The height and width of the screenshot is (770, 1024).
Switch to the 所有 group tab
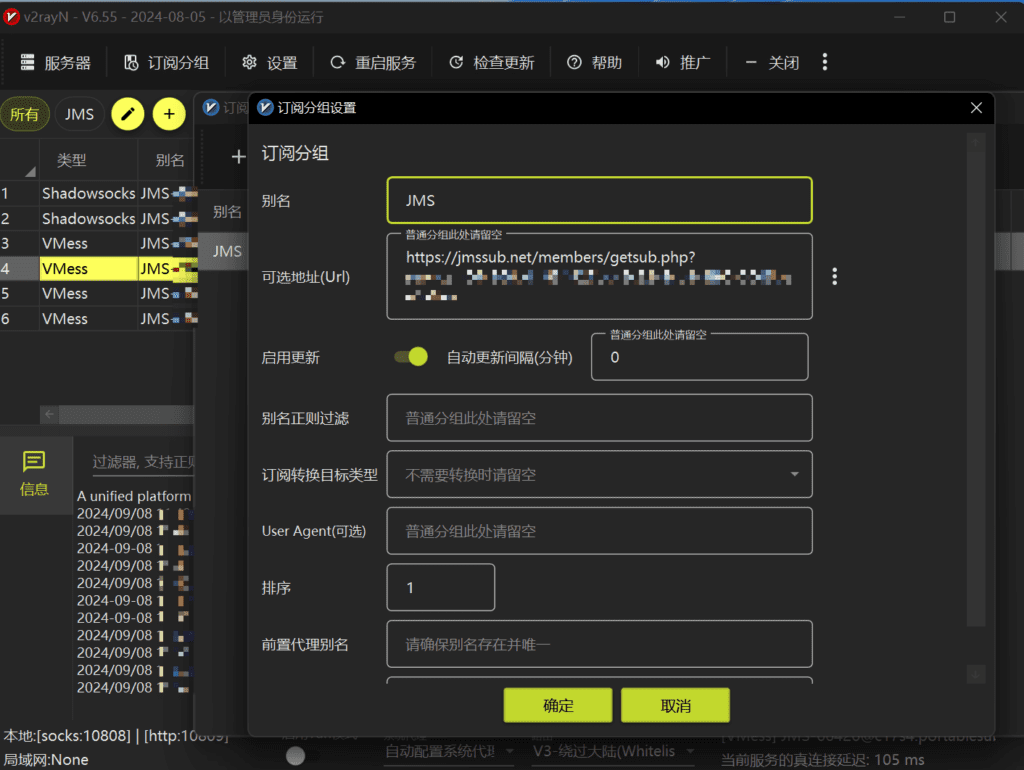tap(25, 114)
